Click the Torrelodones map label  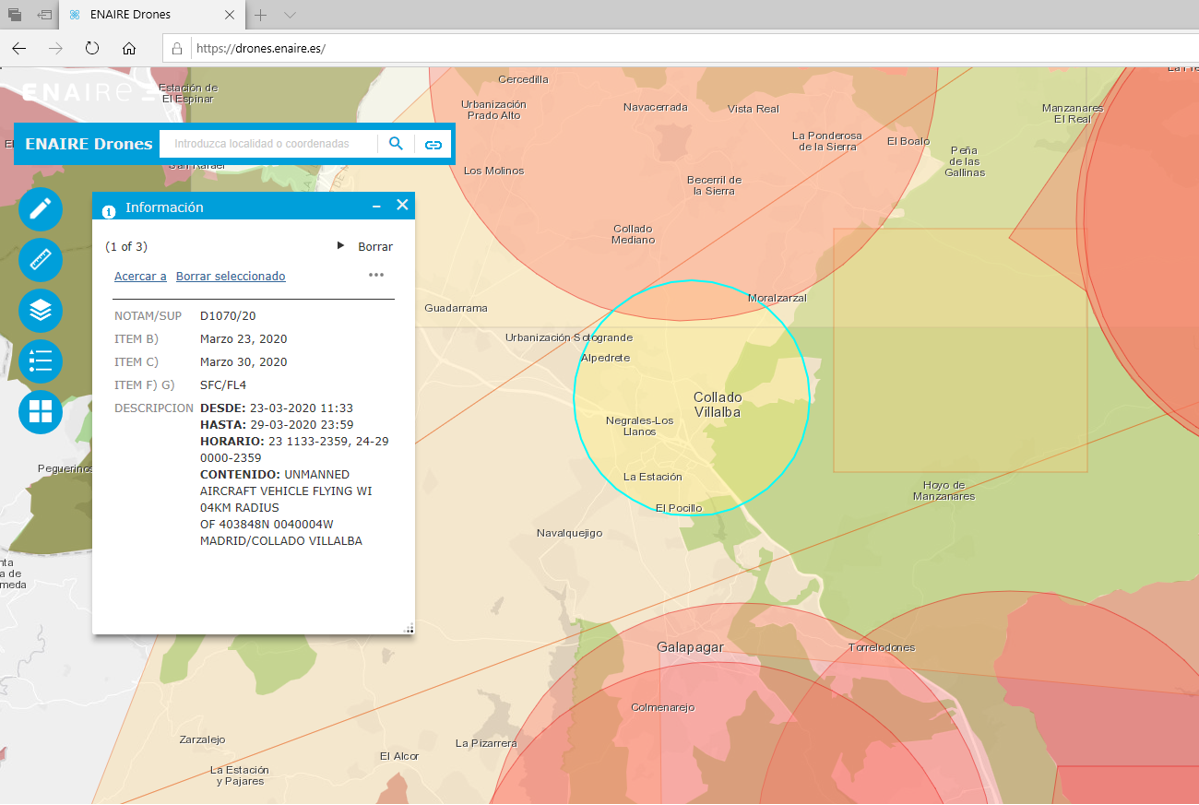[x=882, y=648]
